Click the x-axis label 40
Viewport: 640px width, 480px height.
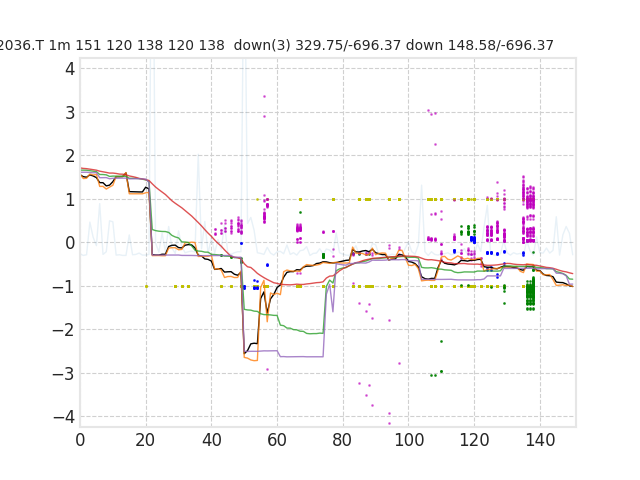(211, 440)
